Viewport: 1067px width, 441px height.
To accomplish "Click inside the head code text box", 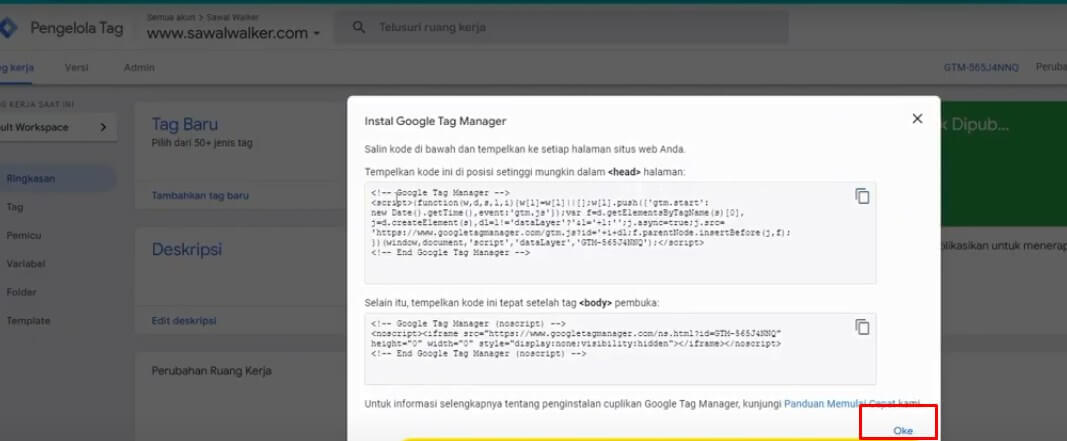I will point(620,233).
